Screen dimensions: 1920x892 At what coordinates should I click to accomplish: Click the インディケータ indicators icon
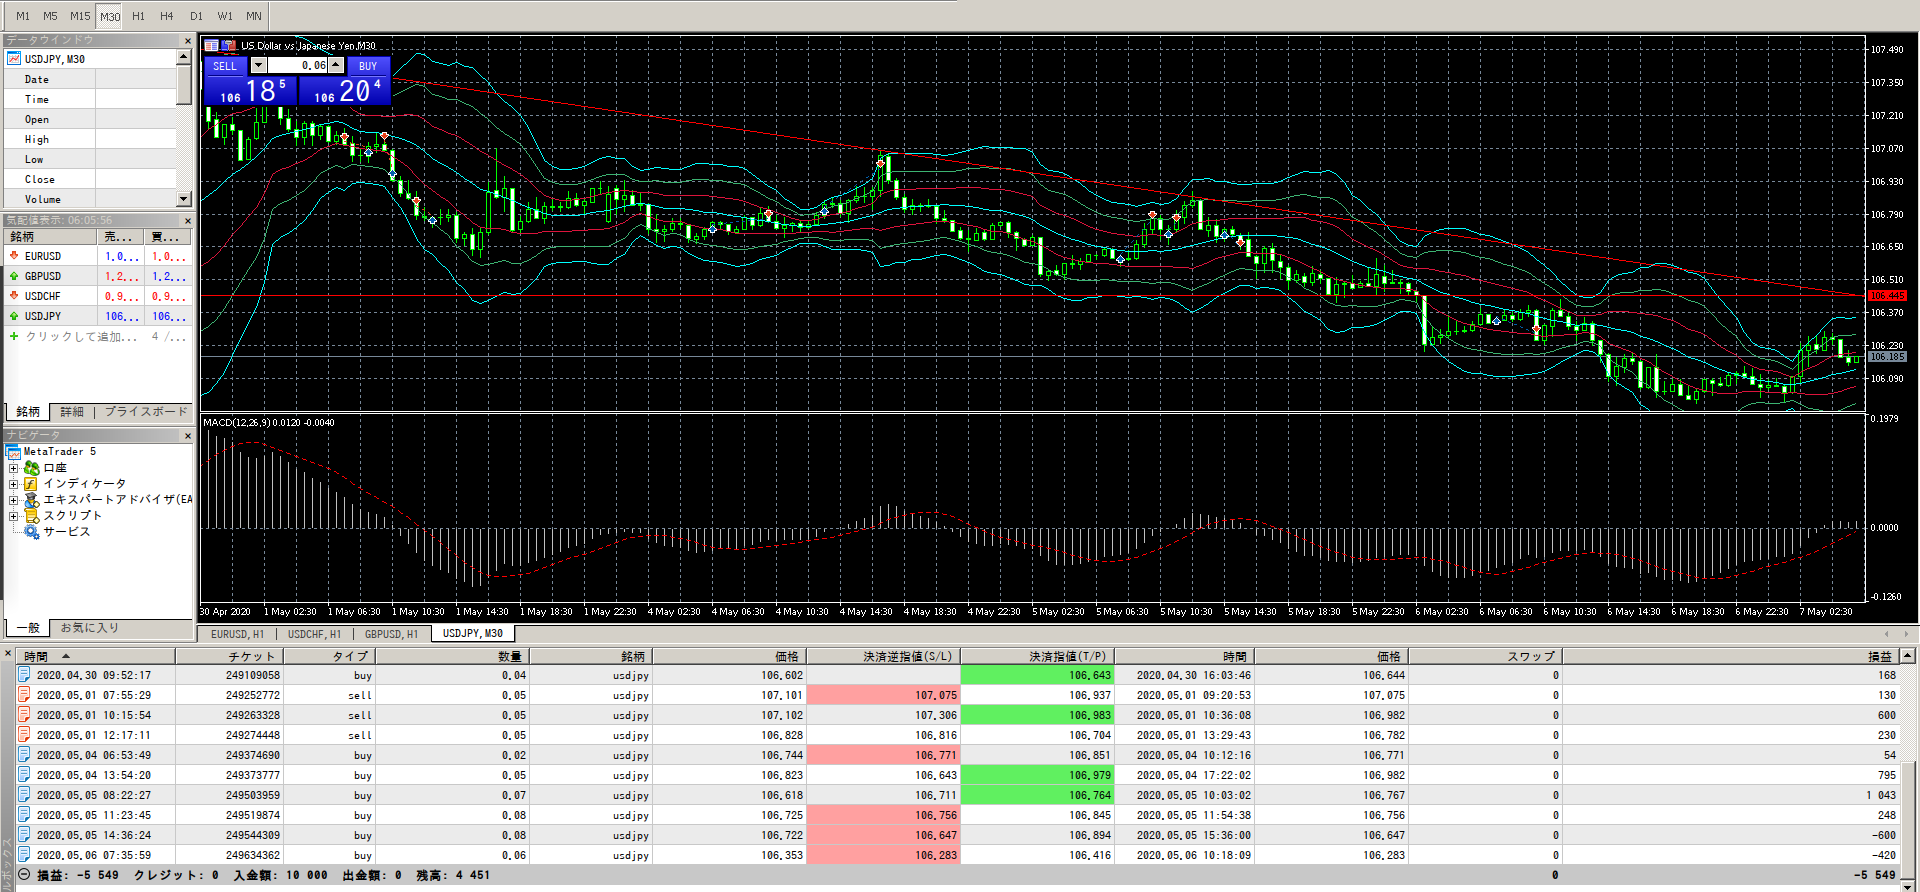pos(31,484)
